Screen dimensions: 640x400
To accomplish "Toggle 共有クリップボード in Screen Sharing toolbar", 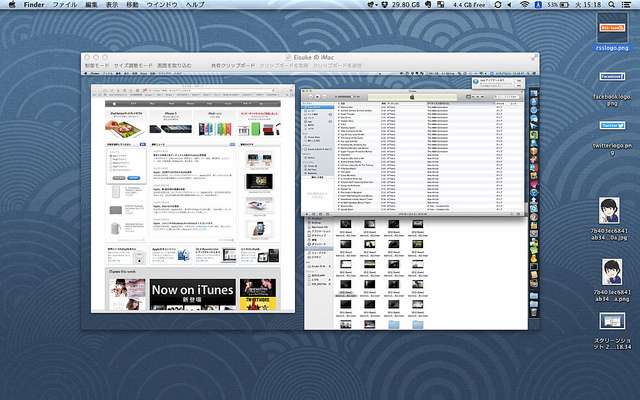I will [233, 65].
